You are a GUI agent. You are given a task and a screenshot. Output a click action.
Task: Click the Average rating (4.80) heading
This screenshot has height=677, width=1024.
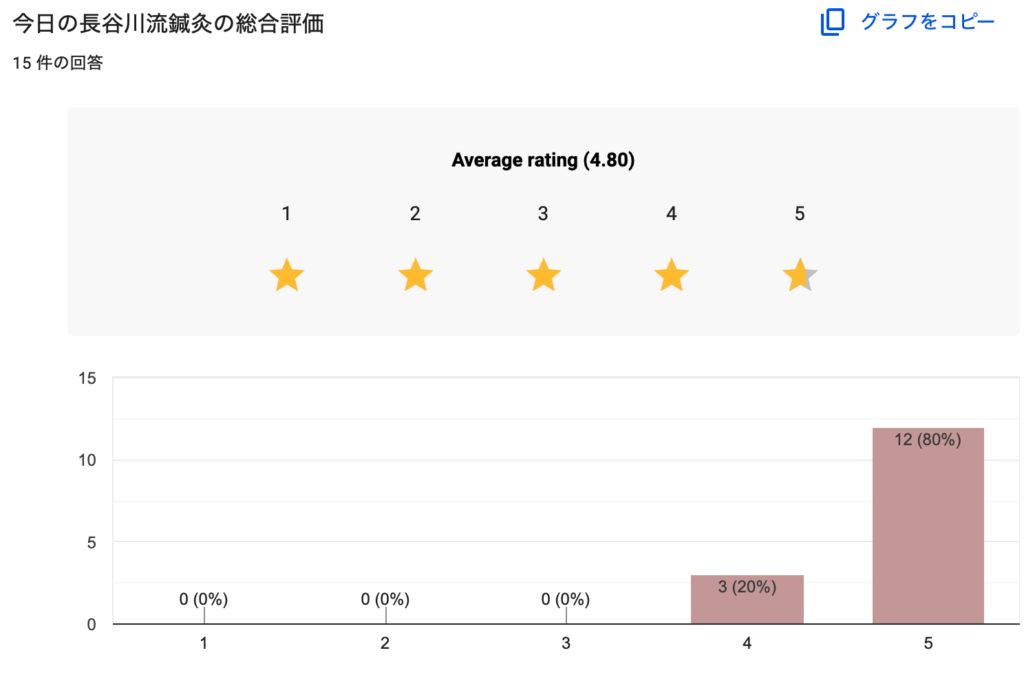click(x=543, y=160)
